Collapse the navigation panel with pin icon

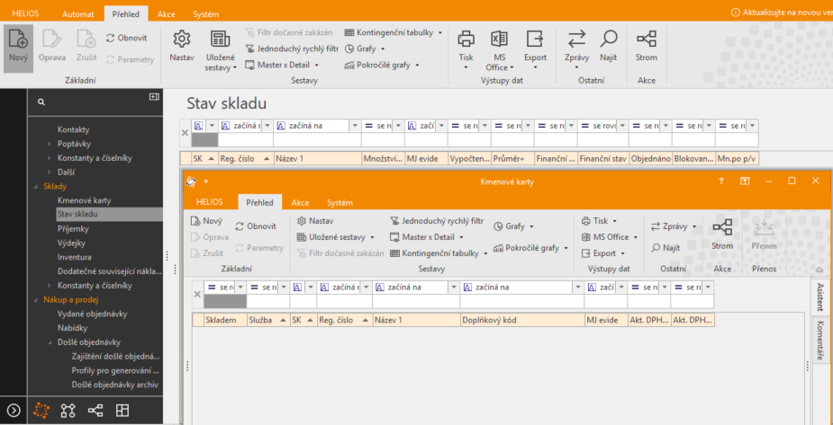coord(154,96)
